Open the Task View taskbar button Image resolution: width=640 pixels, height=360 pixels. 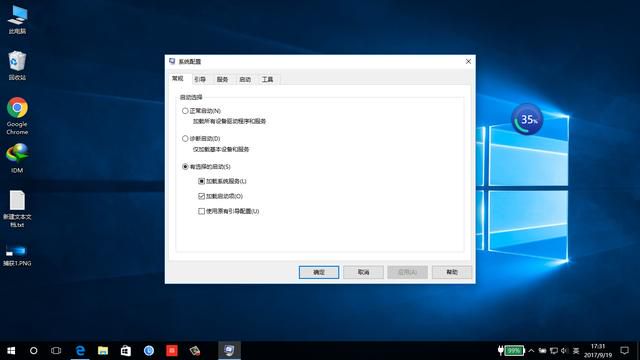tap(56, 351)
